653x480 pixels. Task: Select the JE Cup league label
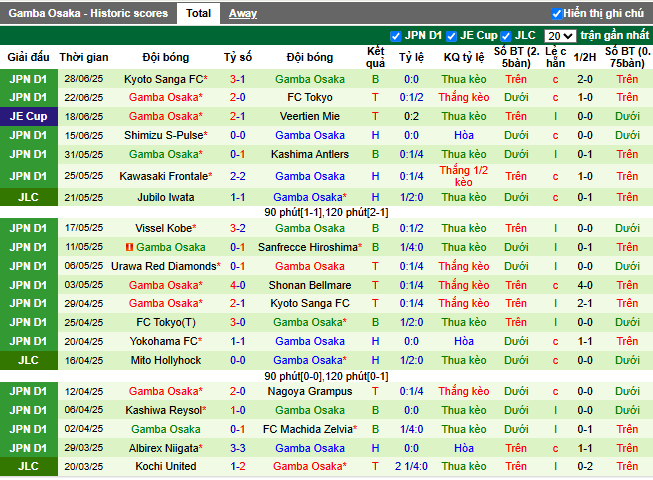29,116
